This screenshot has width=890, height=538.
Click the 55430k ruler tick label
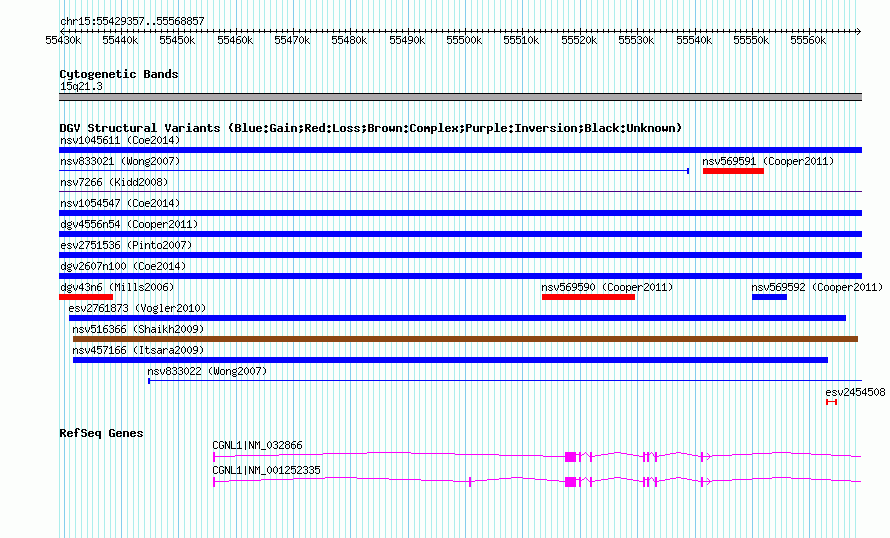tap(63, 40)
